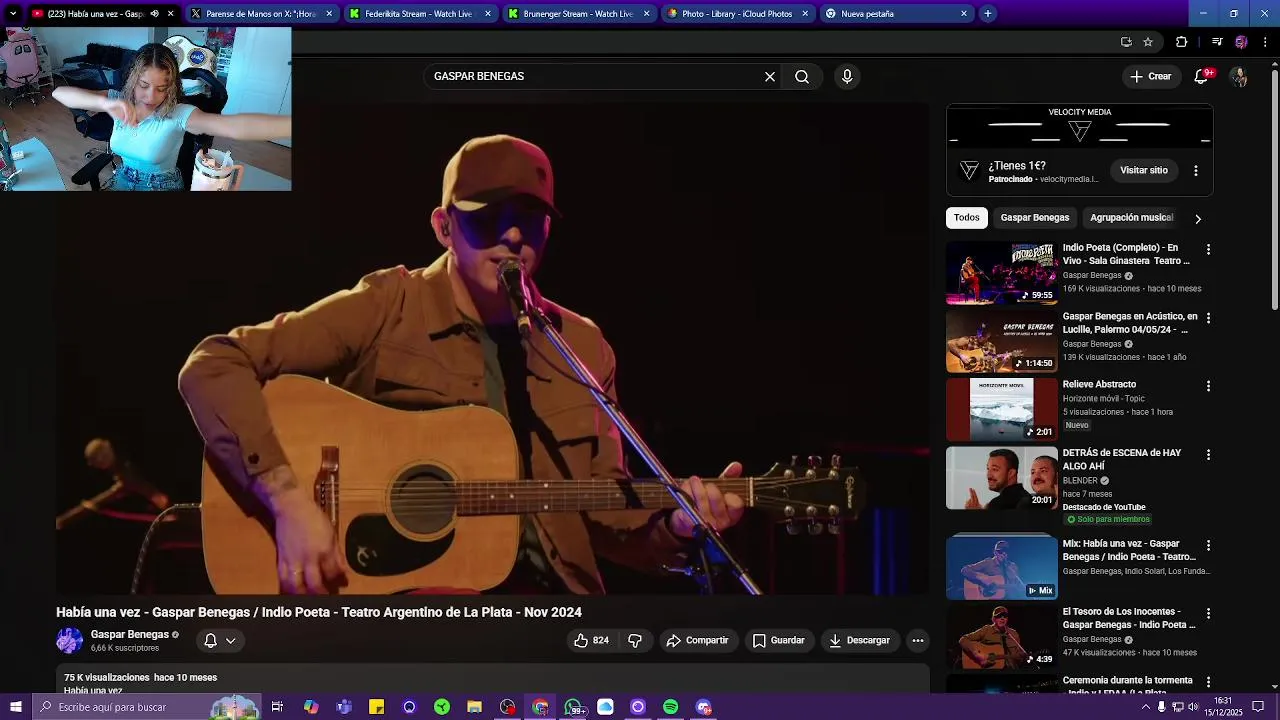This screenshot has height=720, width=1280.
Task: Expand the notification bell subscription dropdown
Action: (x=231, y=641)
